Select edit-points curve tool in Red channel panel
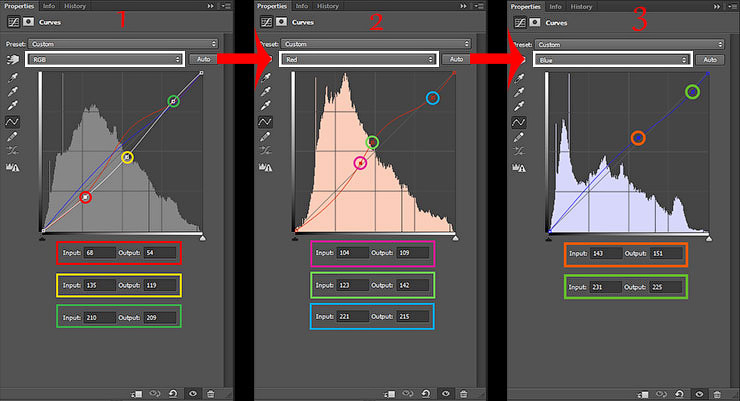Image resolution: width=740 pixels, height=401 pixels. (265, 122)
